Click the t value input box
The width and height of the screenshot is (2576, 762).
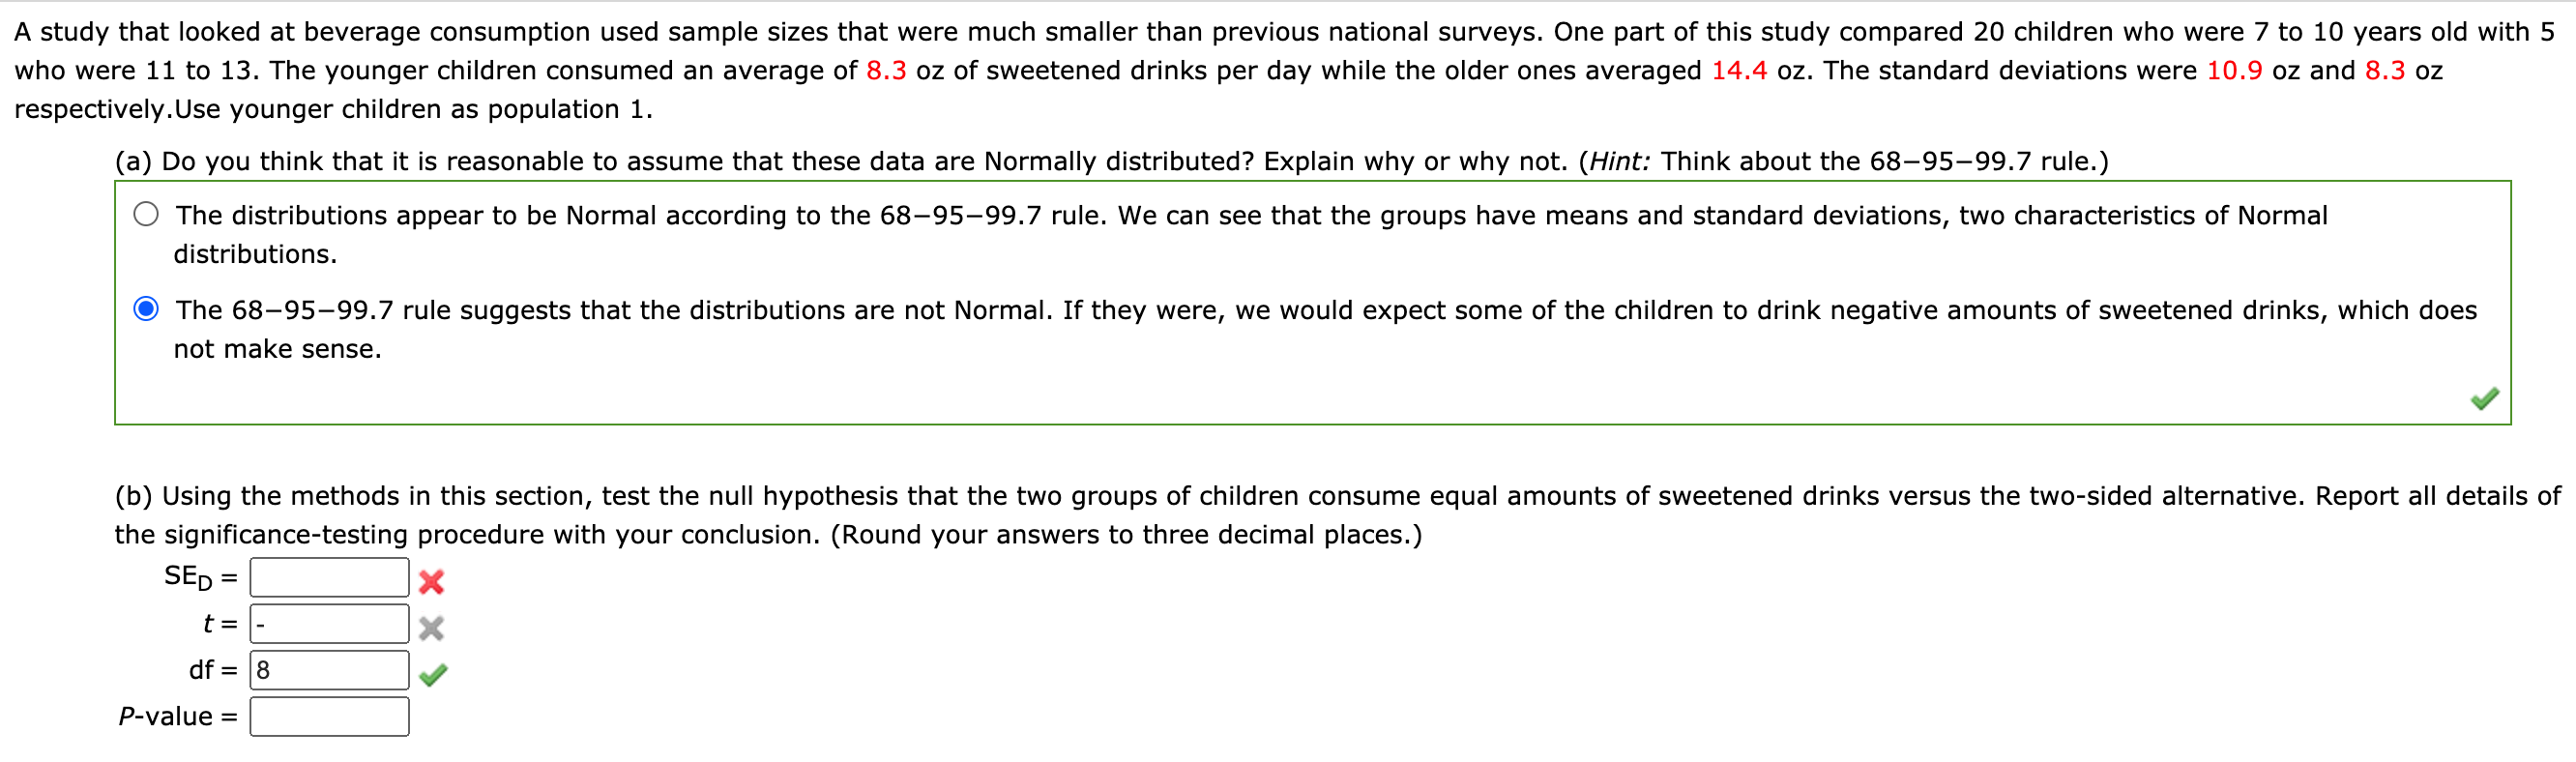pyautogui.click(x=328, y=624)
